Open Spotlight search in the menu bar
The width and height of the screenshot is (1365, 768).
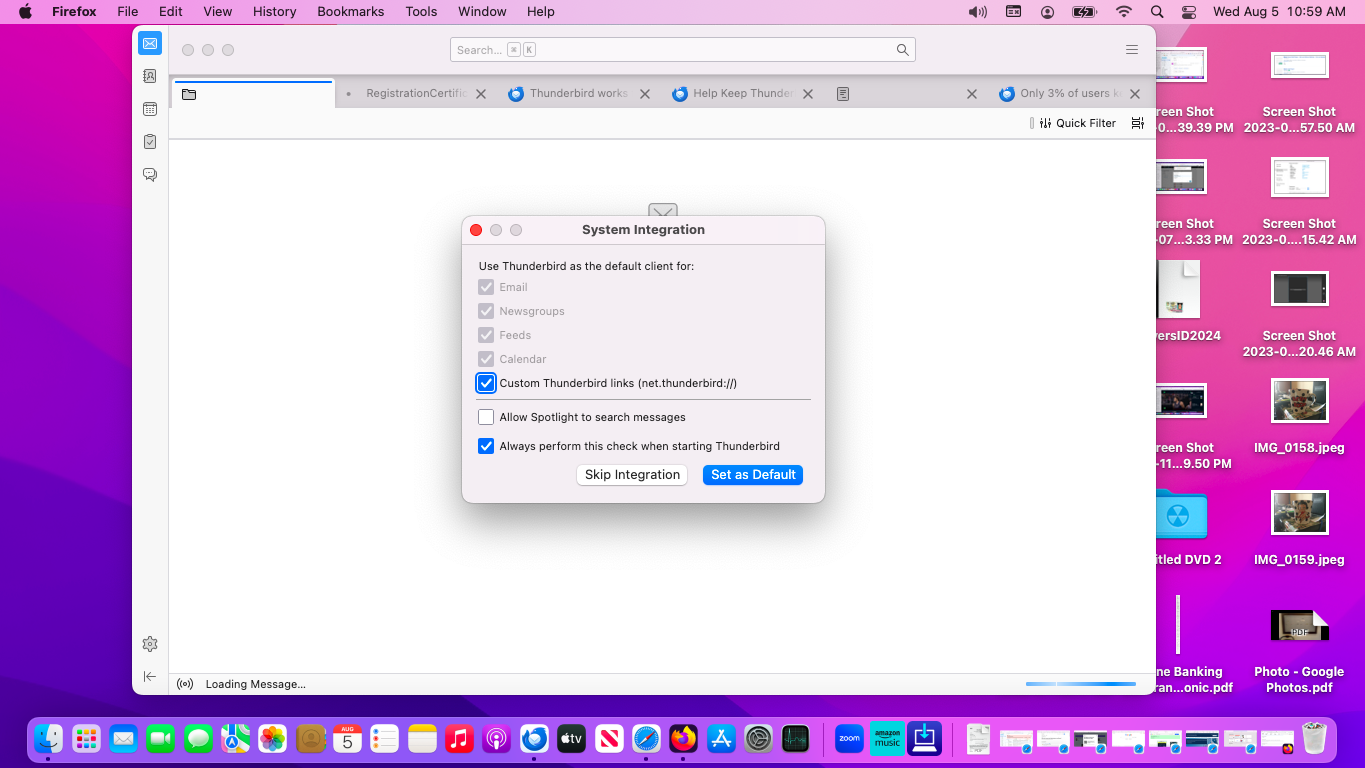coord(1157,12)
